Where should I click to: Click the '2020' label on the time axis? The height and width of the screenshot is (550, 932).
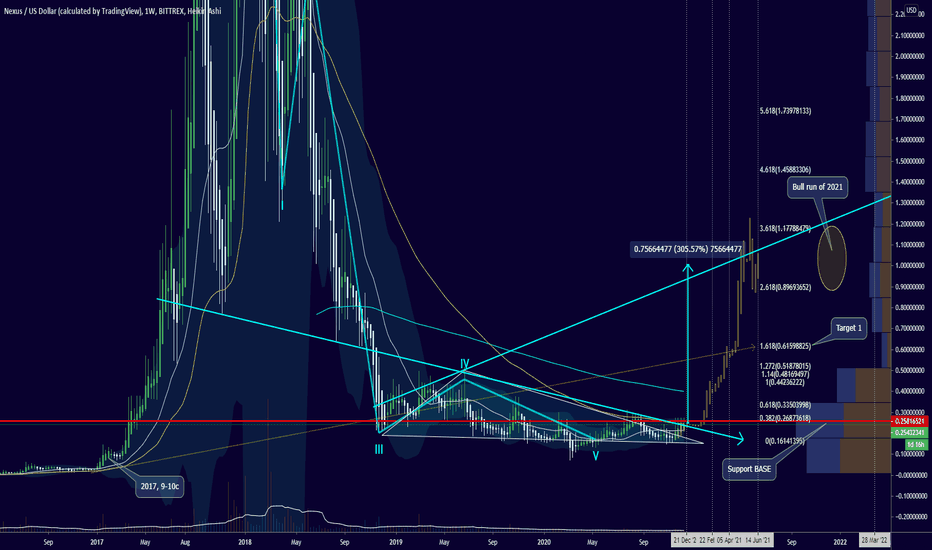[544, 542]
